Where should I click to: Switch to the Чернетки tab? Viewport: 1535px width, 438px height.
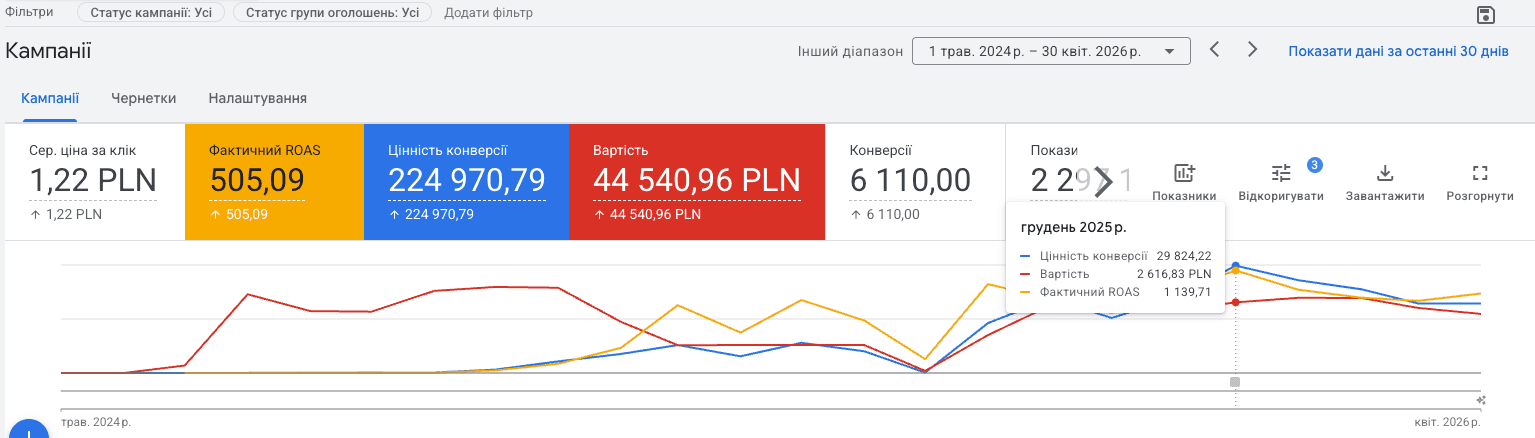pyautogui.click(x=144, y=98)
